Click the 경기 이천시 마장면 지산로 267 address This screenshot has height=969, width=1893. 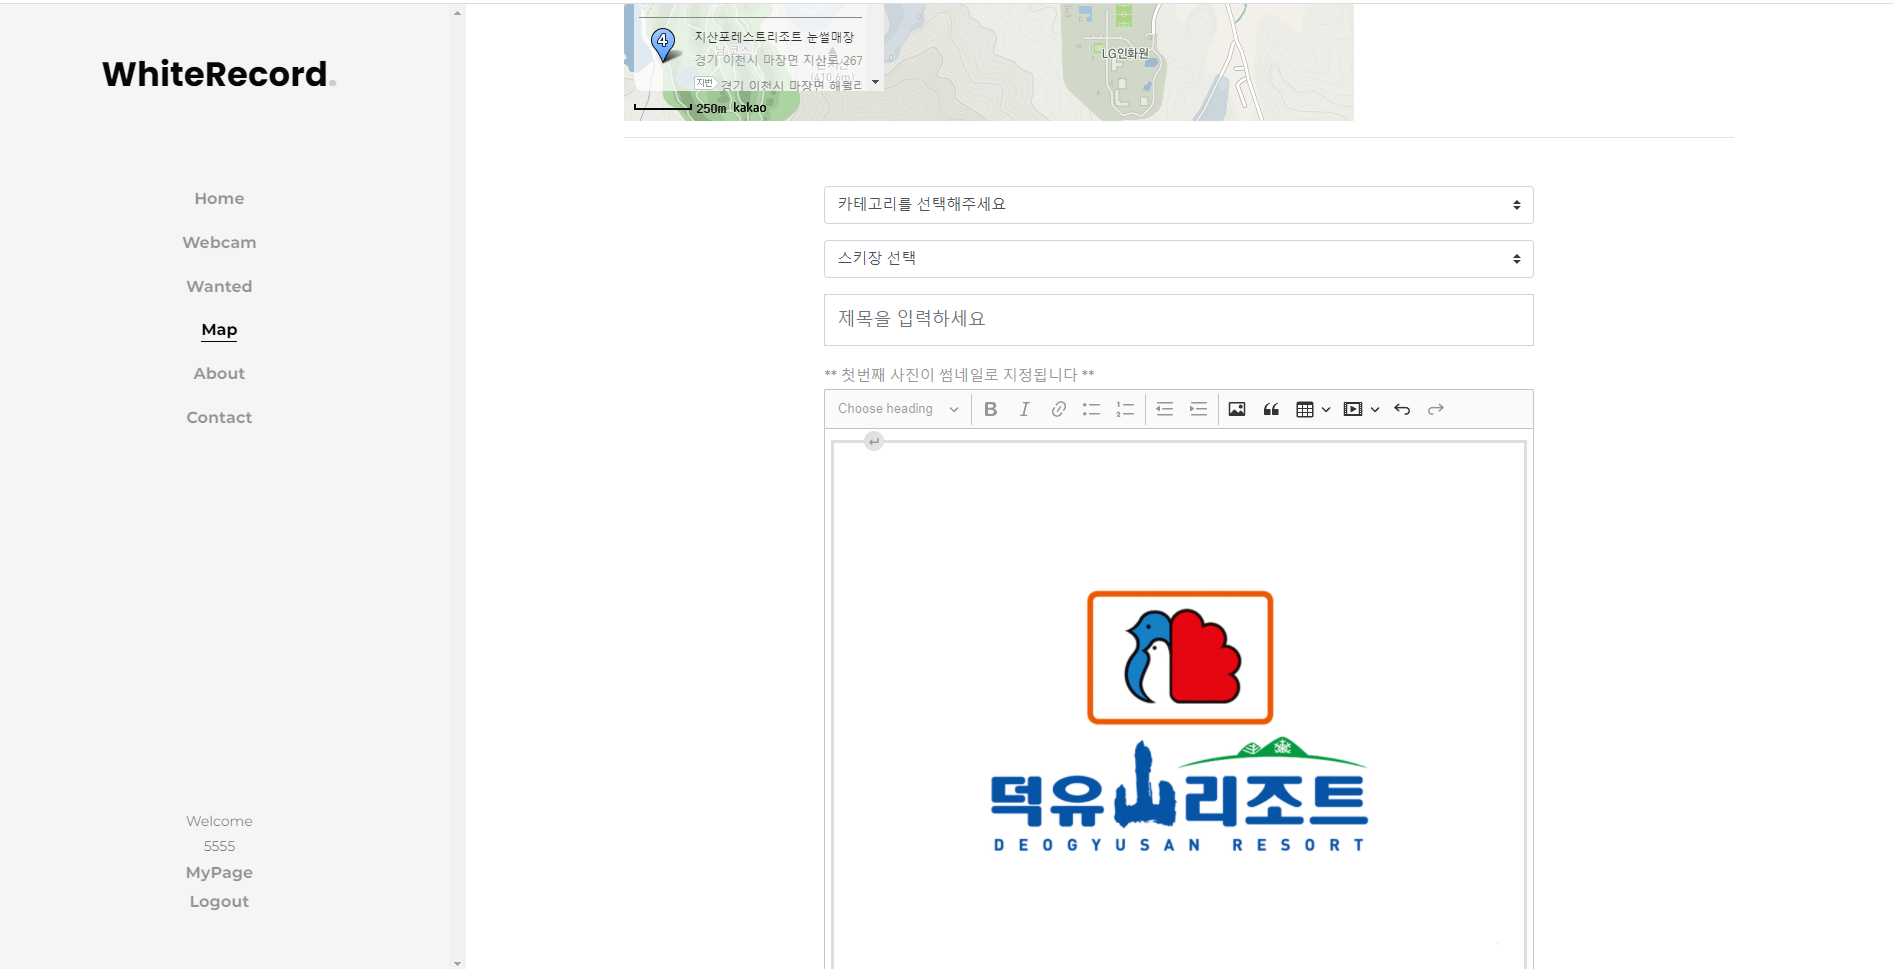click(x=778, y=61)
